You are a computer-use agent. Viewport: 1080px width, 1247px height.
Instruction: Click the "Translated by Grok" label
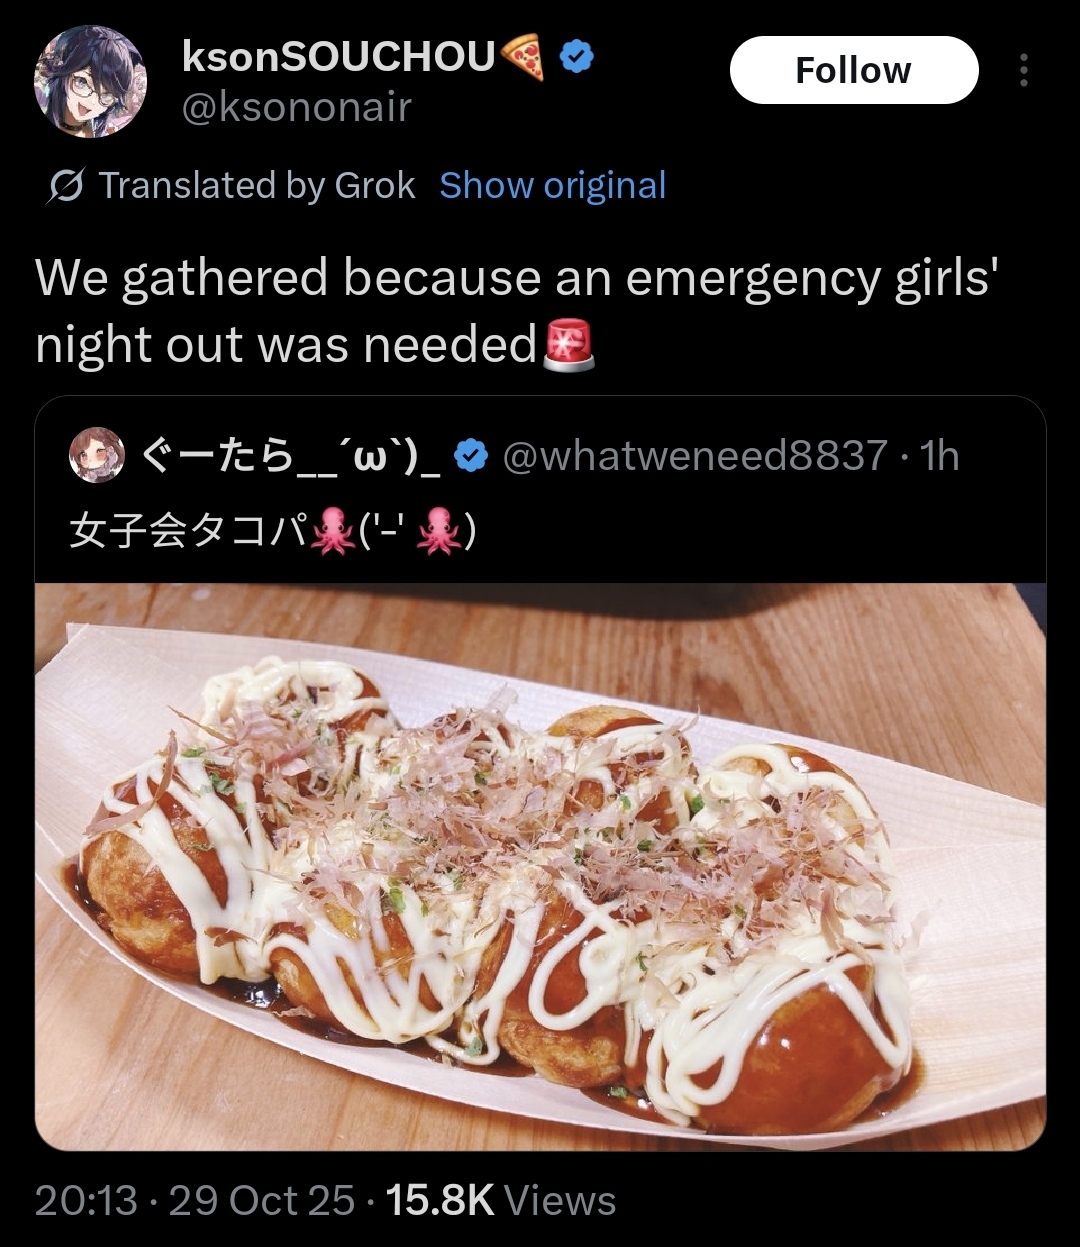(257, 186)
